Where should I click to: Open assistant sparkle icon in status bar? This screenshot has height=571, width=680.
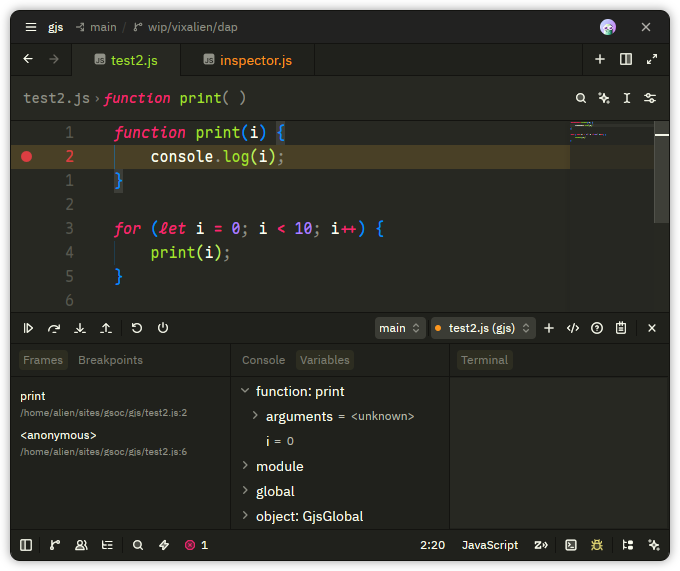(x=654, y=545)
